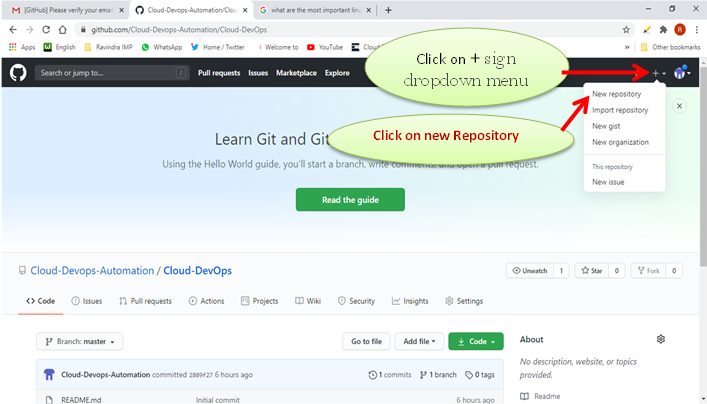Screen dimensions: 707x404
Task: Open Marketplace in top navigation
Action: (x=296, y=73)
